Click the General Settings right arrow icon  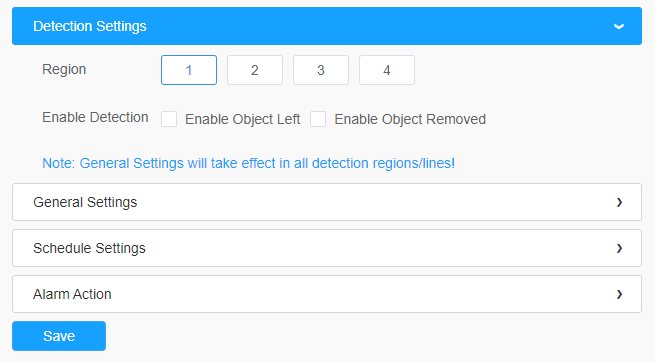point(619,202)
